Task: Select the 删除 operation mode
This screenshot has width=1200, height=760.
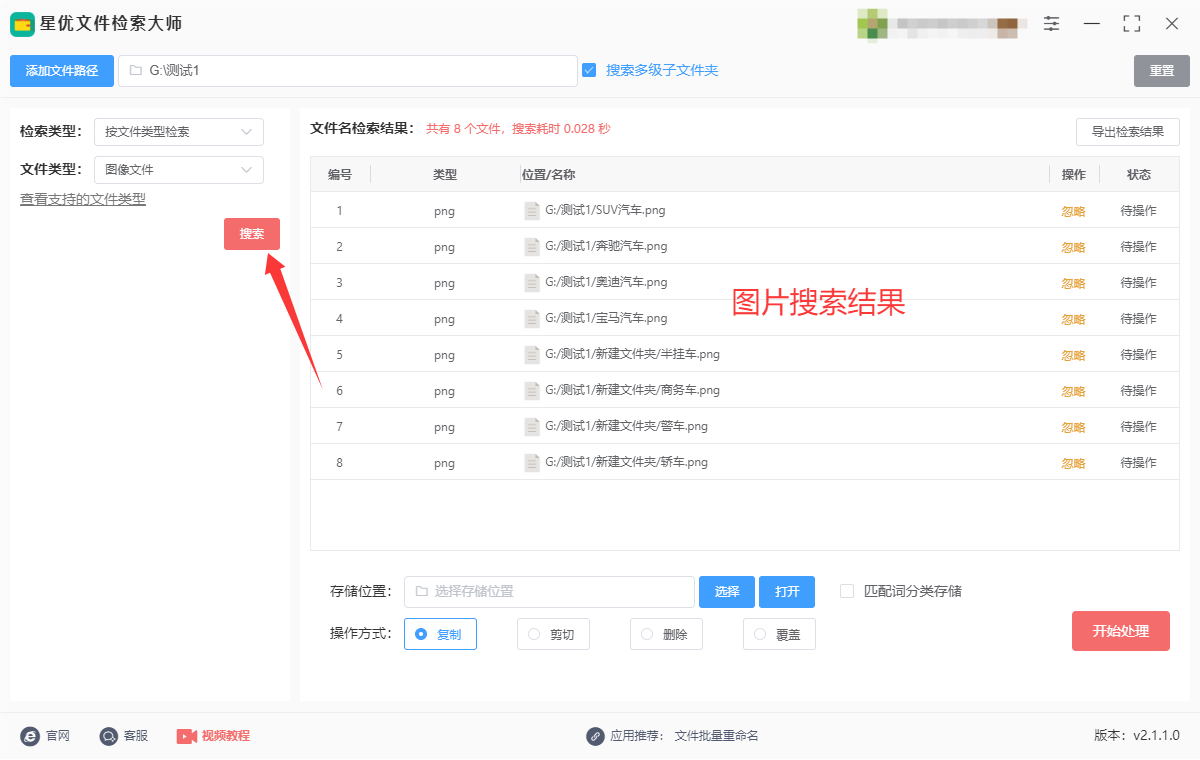Action: (666, 634)
